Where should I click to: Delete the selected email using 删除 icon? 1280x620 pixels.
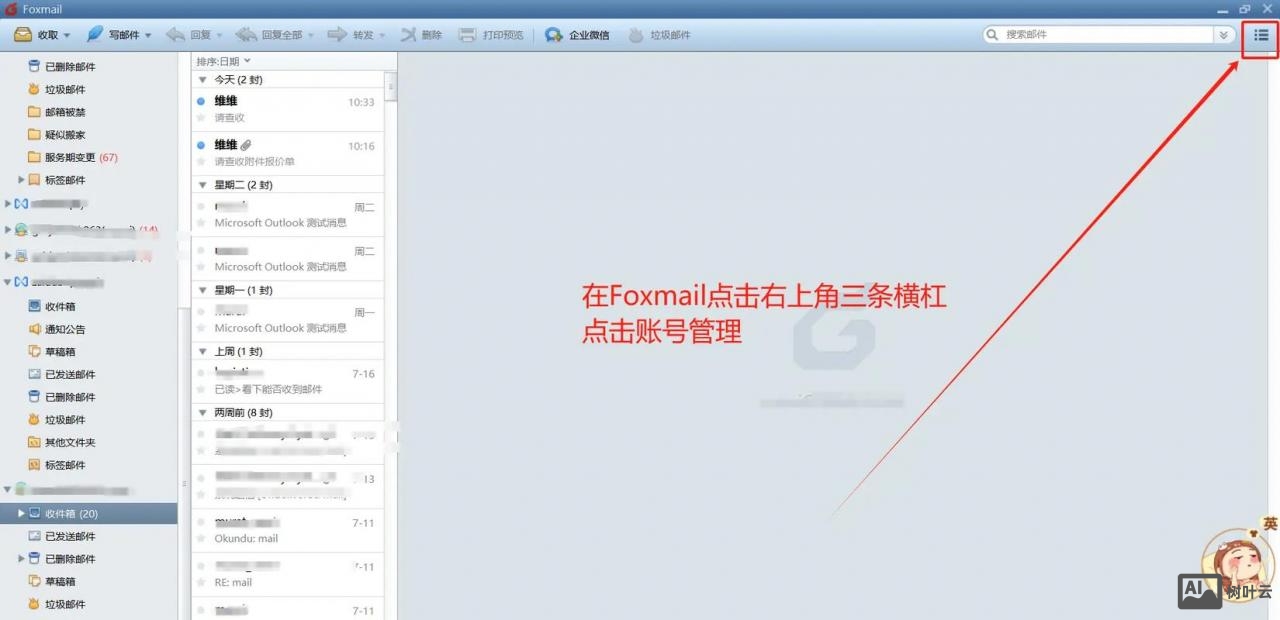pos(420,34)
